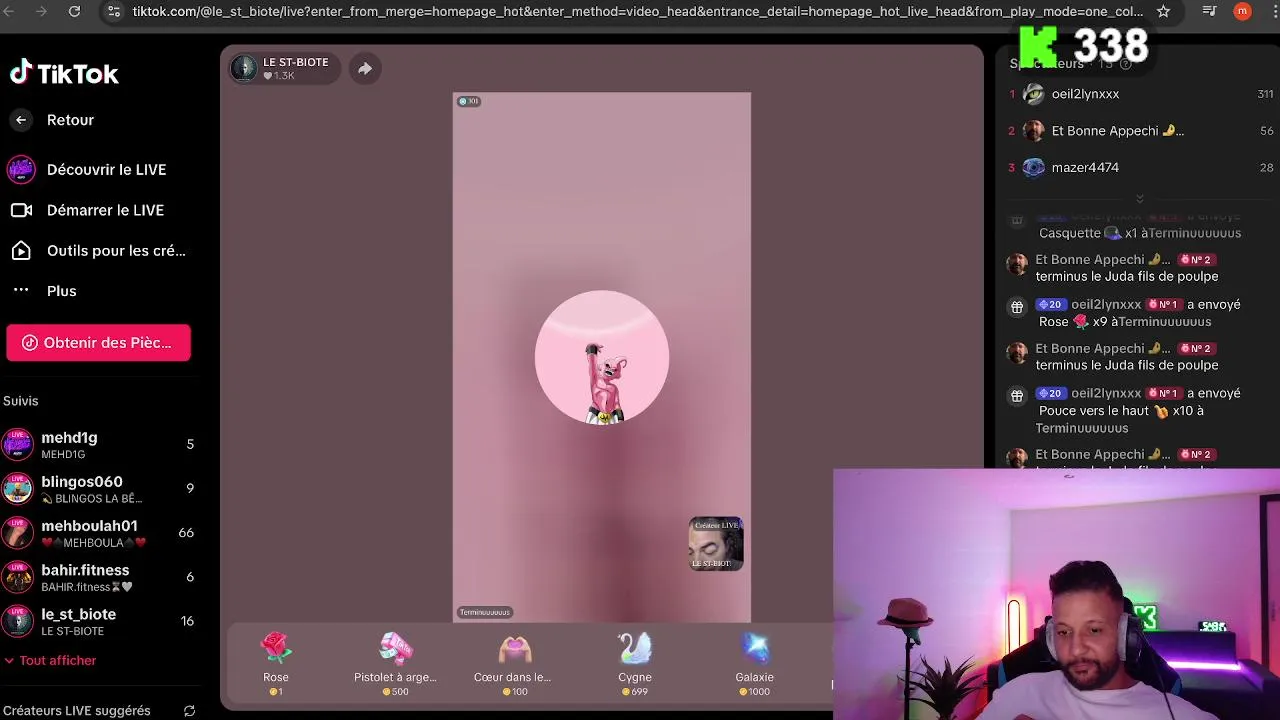Open le_st_biote in followed list
The width and height of the screenshot is (1280, 720).
click(x=100, y=621)
